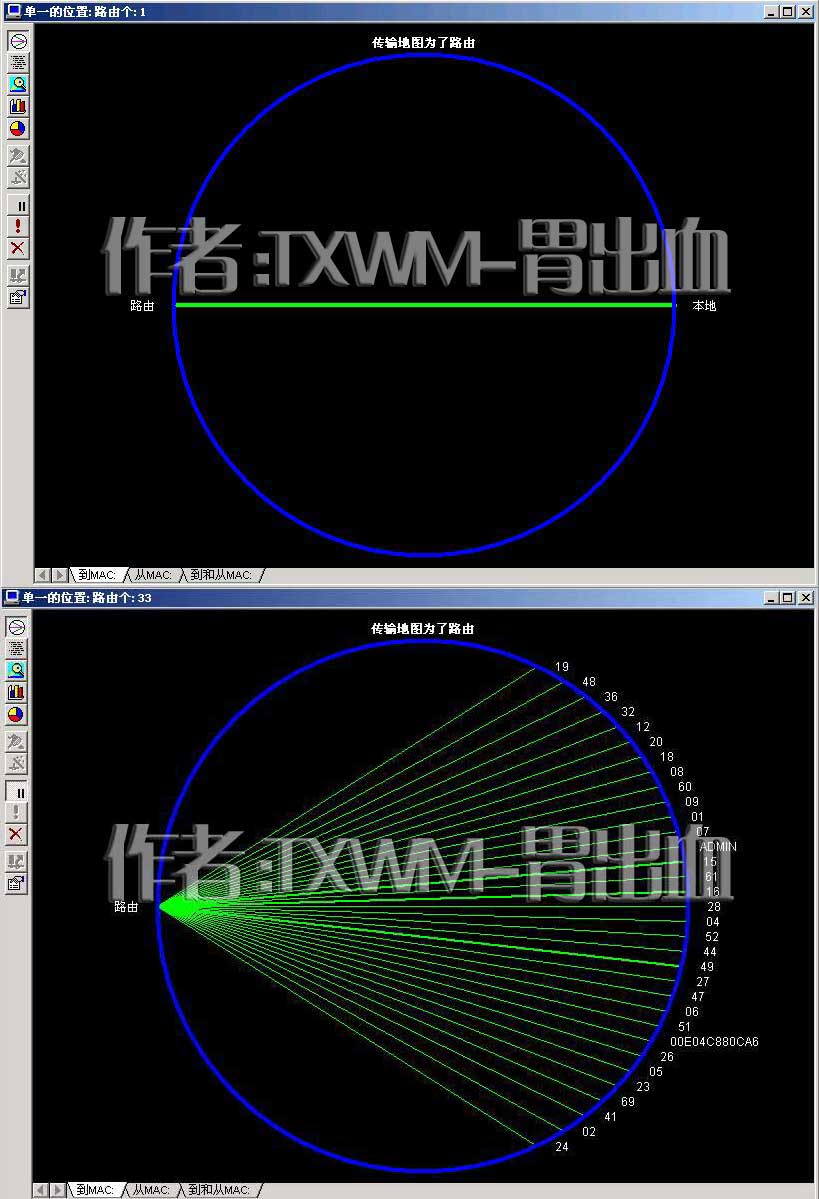The height and width of the screenshot is (1199, 819).
Task: Toggle the pause button in the 路由个: 33 window
Action: pos(17,792)
